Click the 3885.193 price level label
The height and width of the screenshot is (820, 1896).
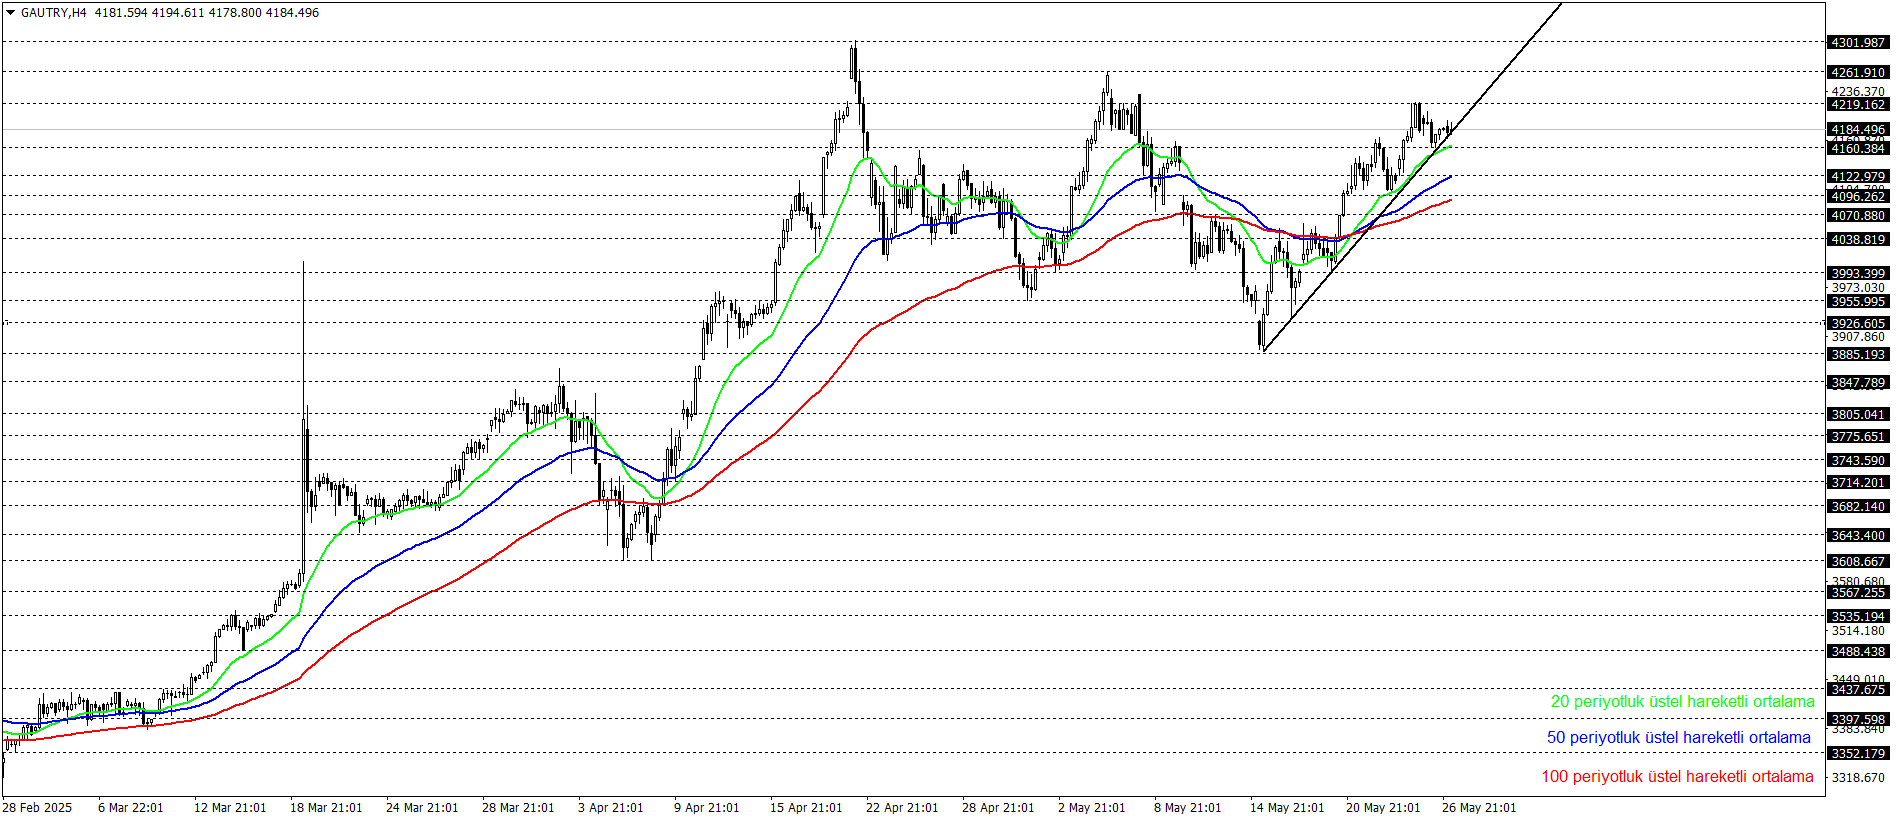1858,355
